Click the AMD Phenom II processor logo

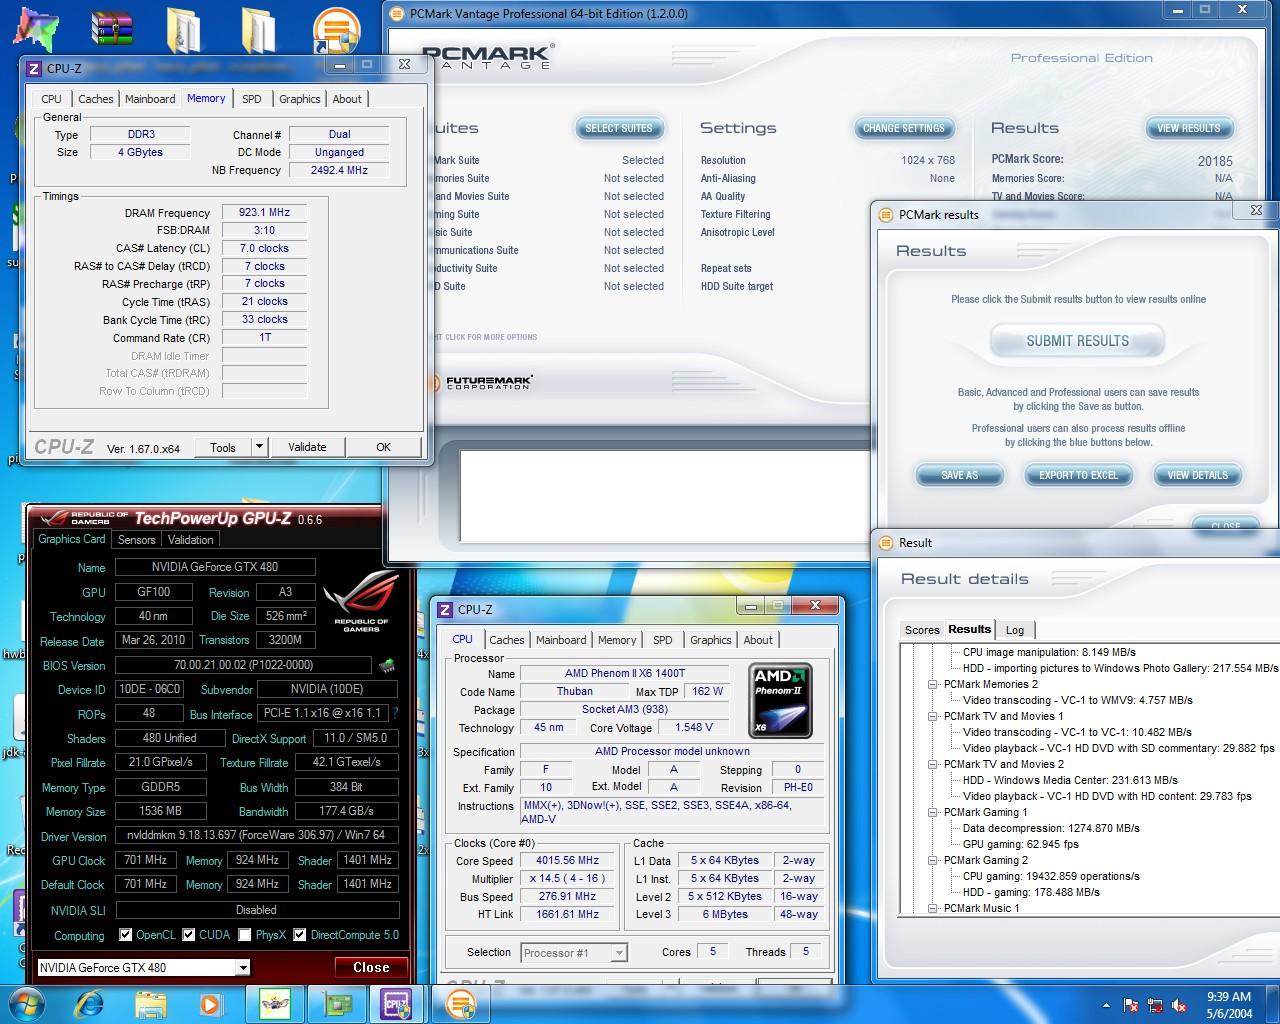pyautogui.click(x=780, y=700)
